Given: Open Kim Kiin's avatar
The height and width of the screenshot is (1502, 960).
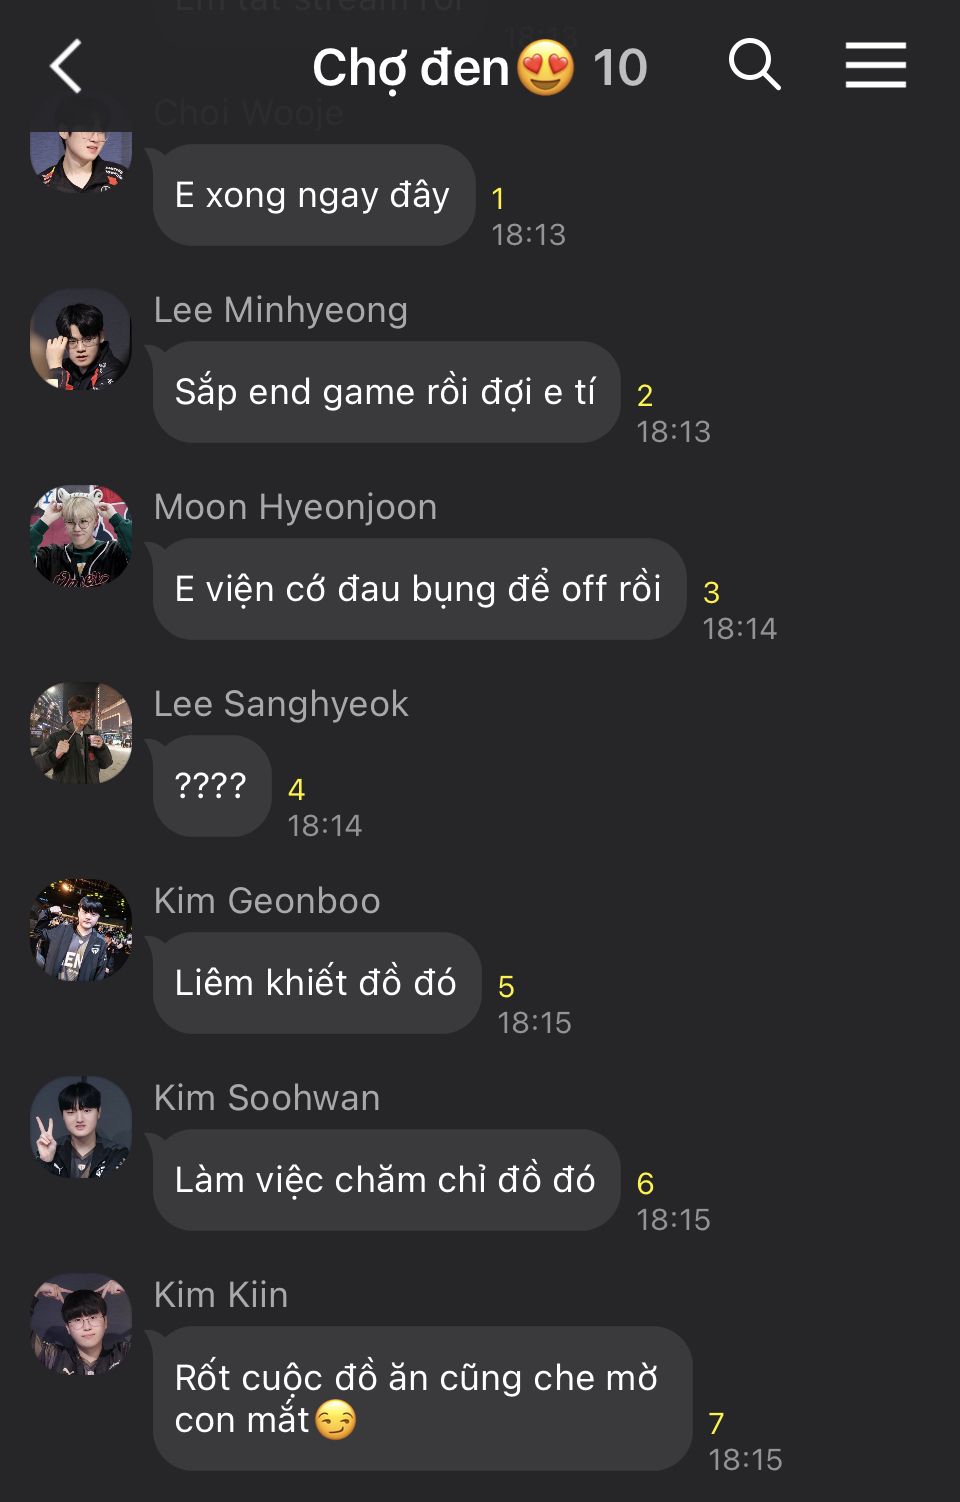Looking at the screenshot, I should (x=81, y=1325).
